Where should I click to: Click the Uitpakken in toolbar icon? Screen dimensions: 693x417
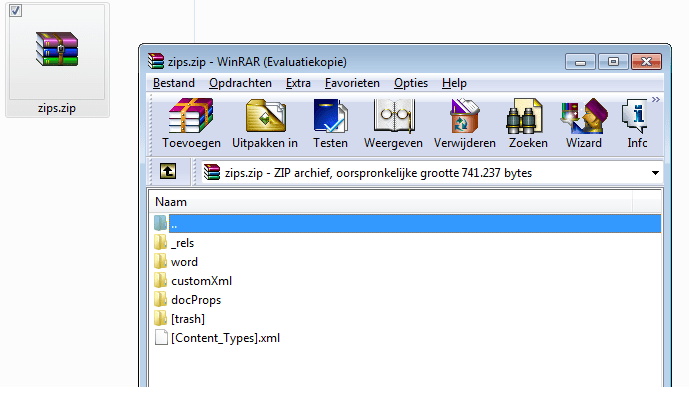pos(265,123)
